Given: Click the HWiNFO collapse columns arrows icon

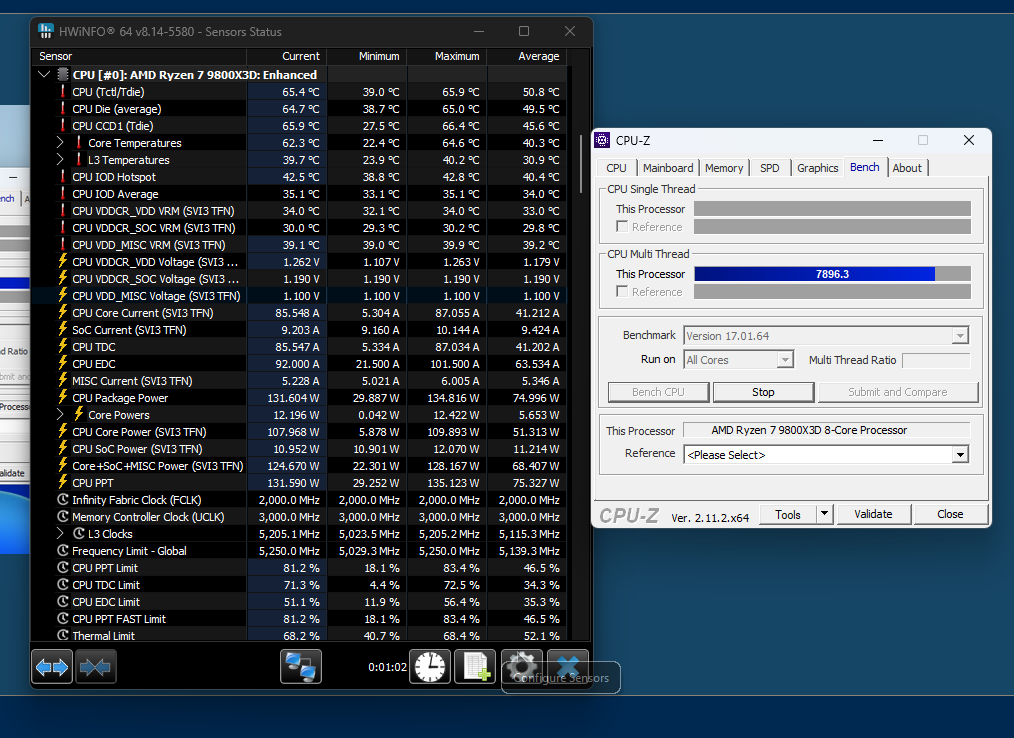Looking at the screenshot, I should (x=96, y=667).
